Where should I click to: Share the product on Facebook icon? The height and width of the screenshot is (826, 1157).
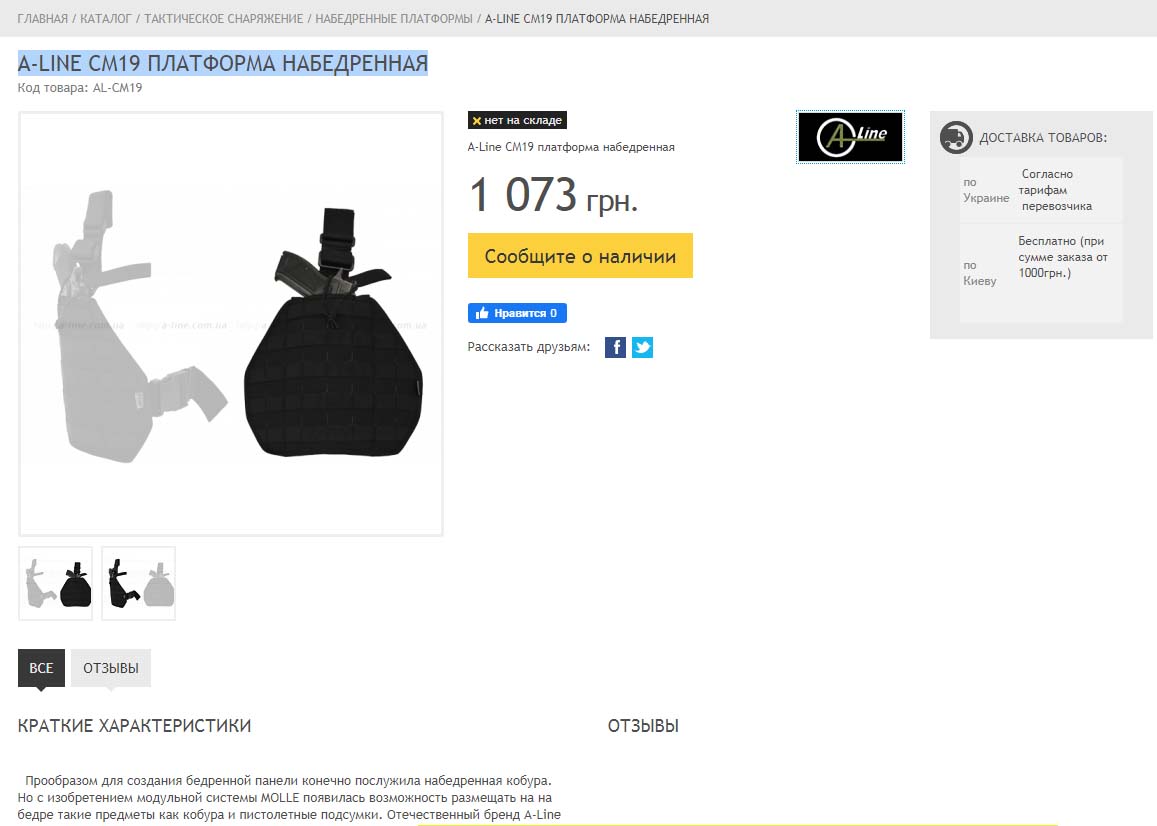615,347
